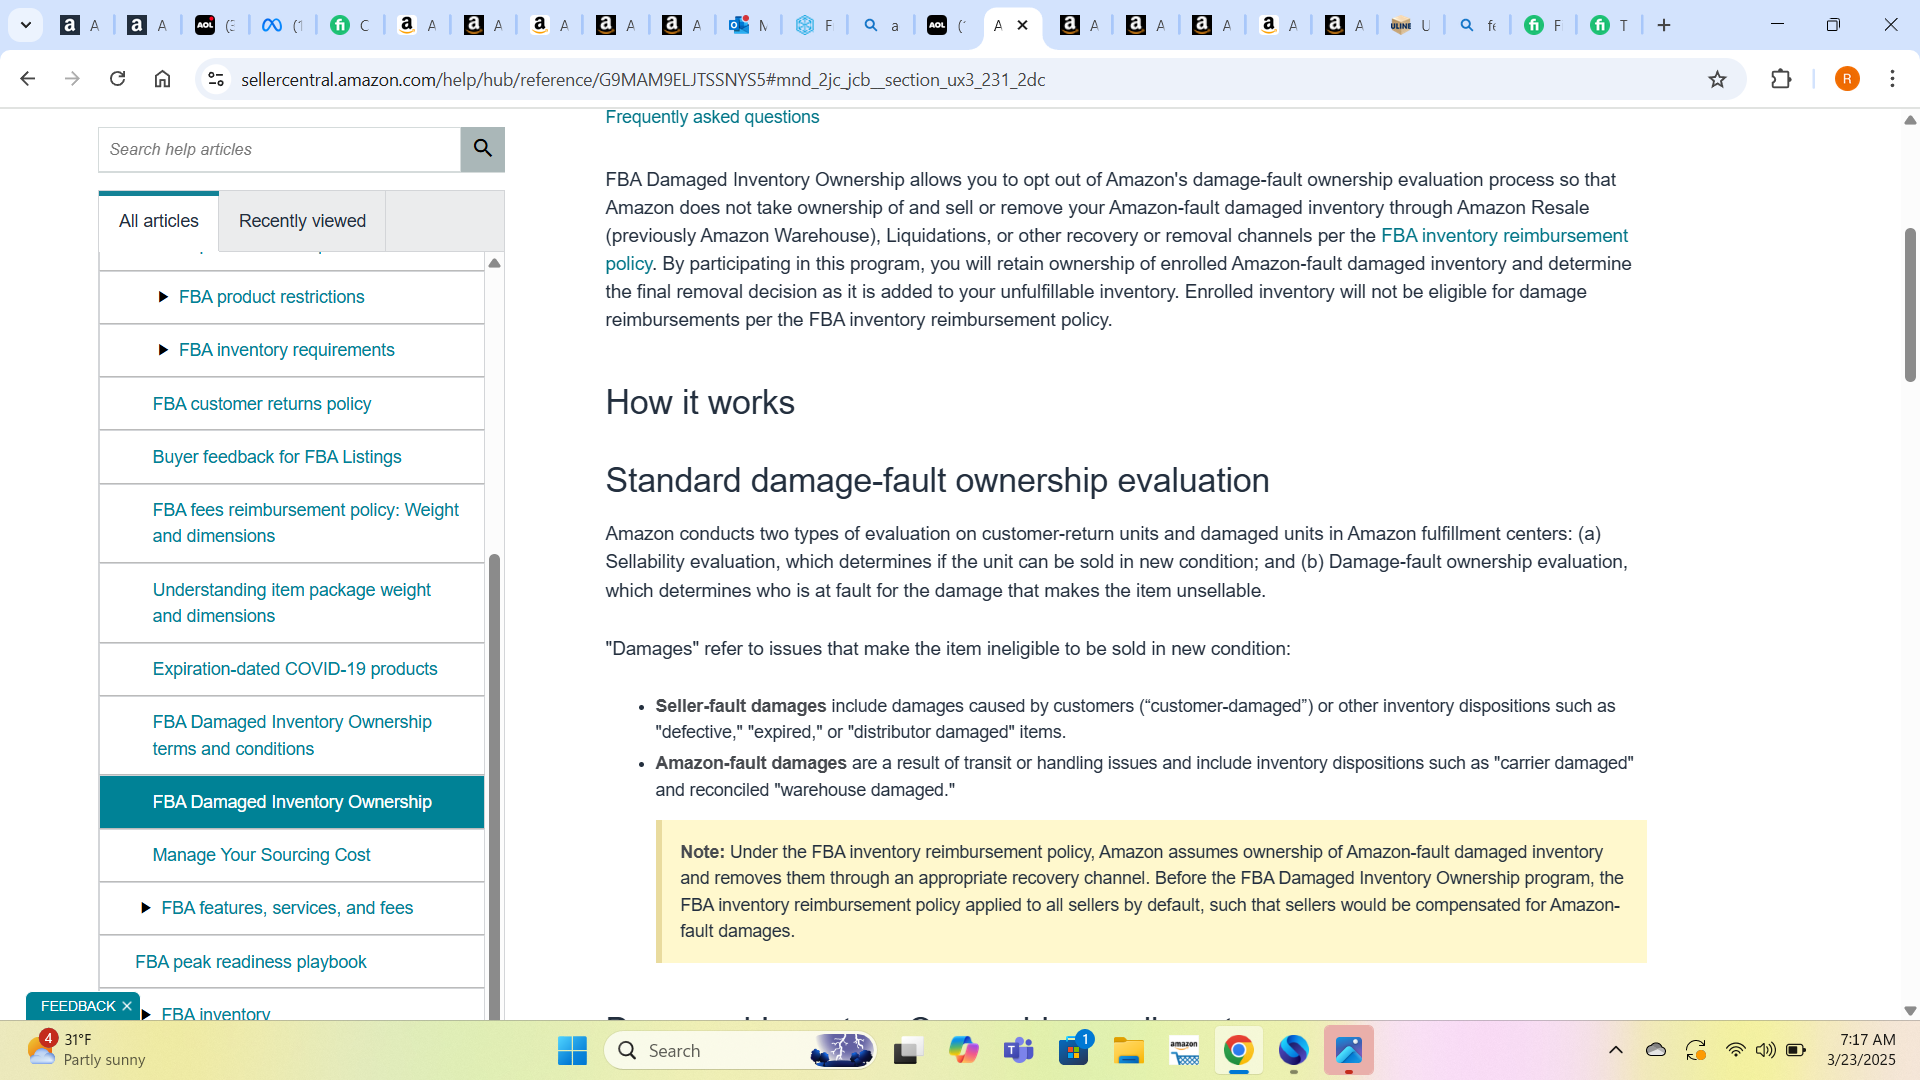
Task: Follow the Frequently asked questions link
Action: click(x=712, y=117)
